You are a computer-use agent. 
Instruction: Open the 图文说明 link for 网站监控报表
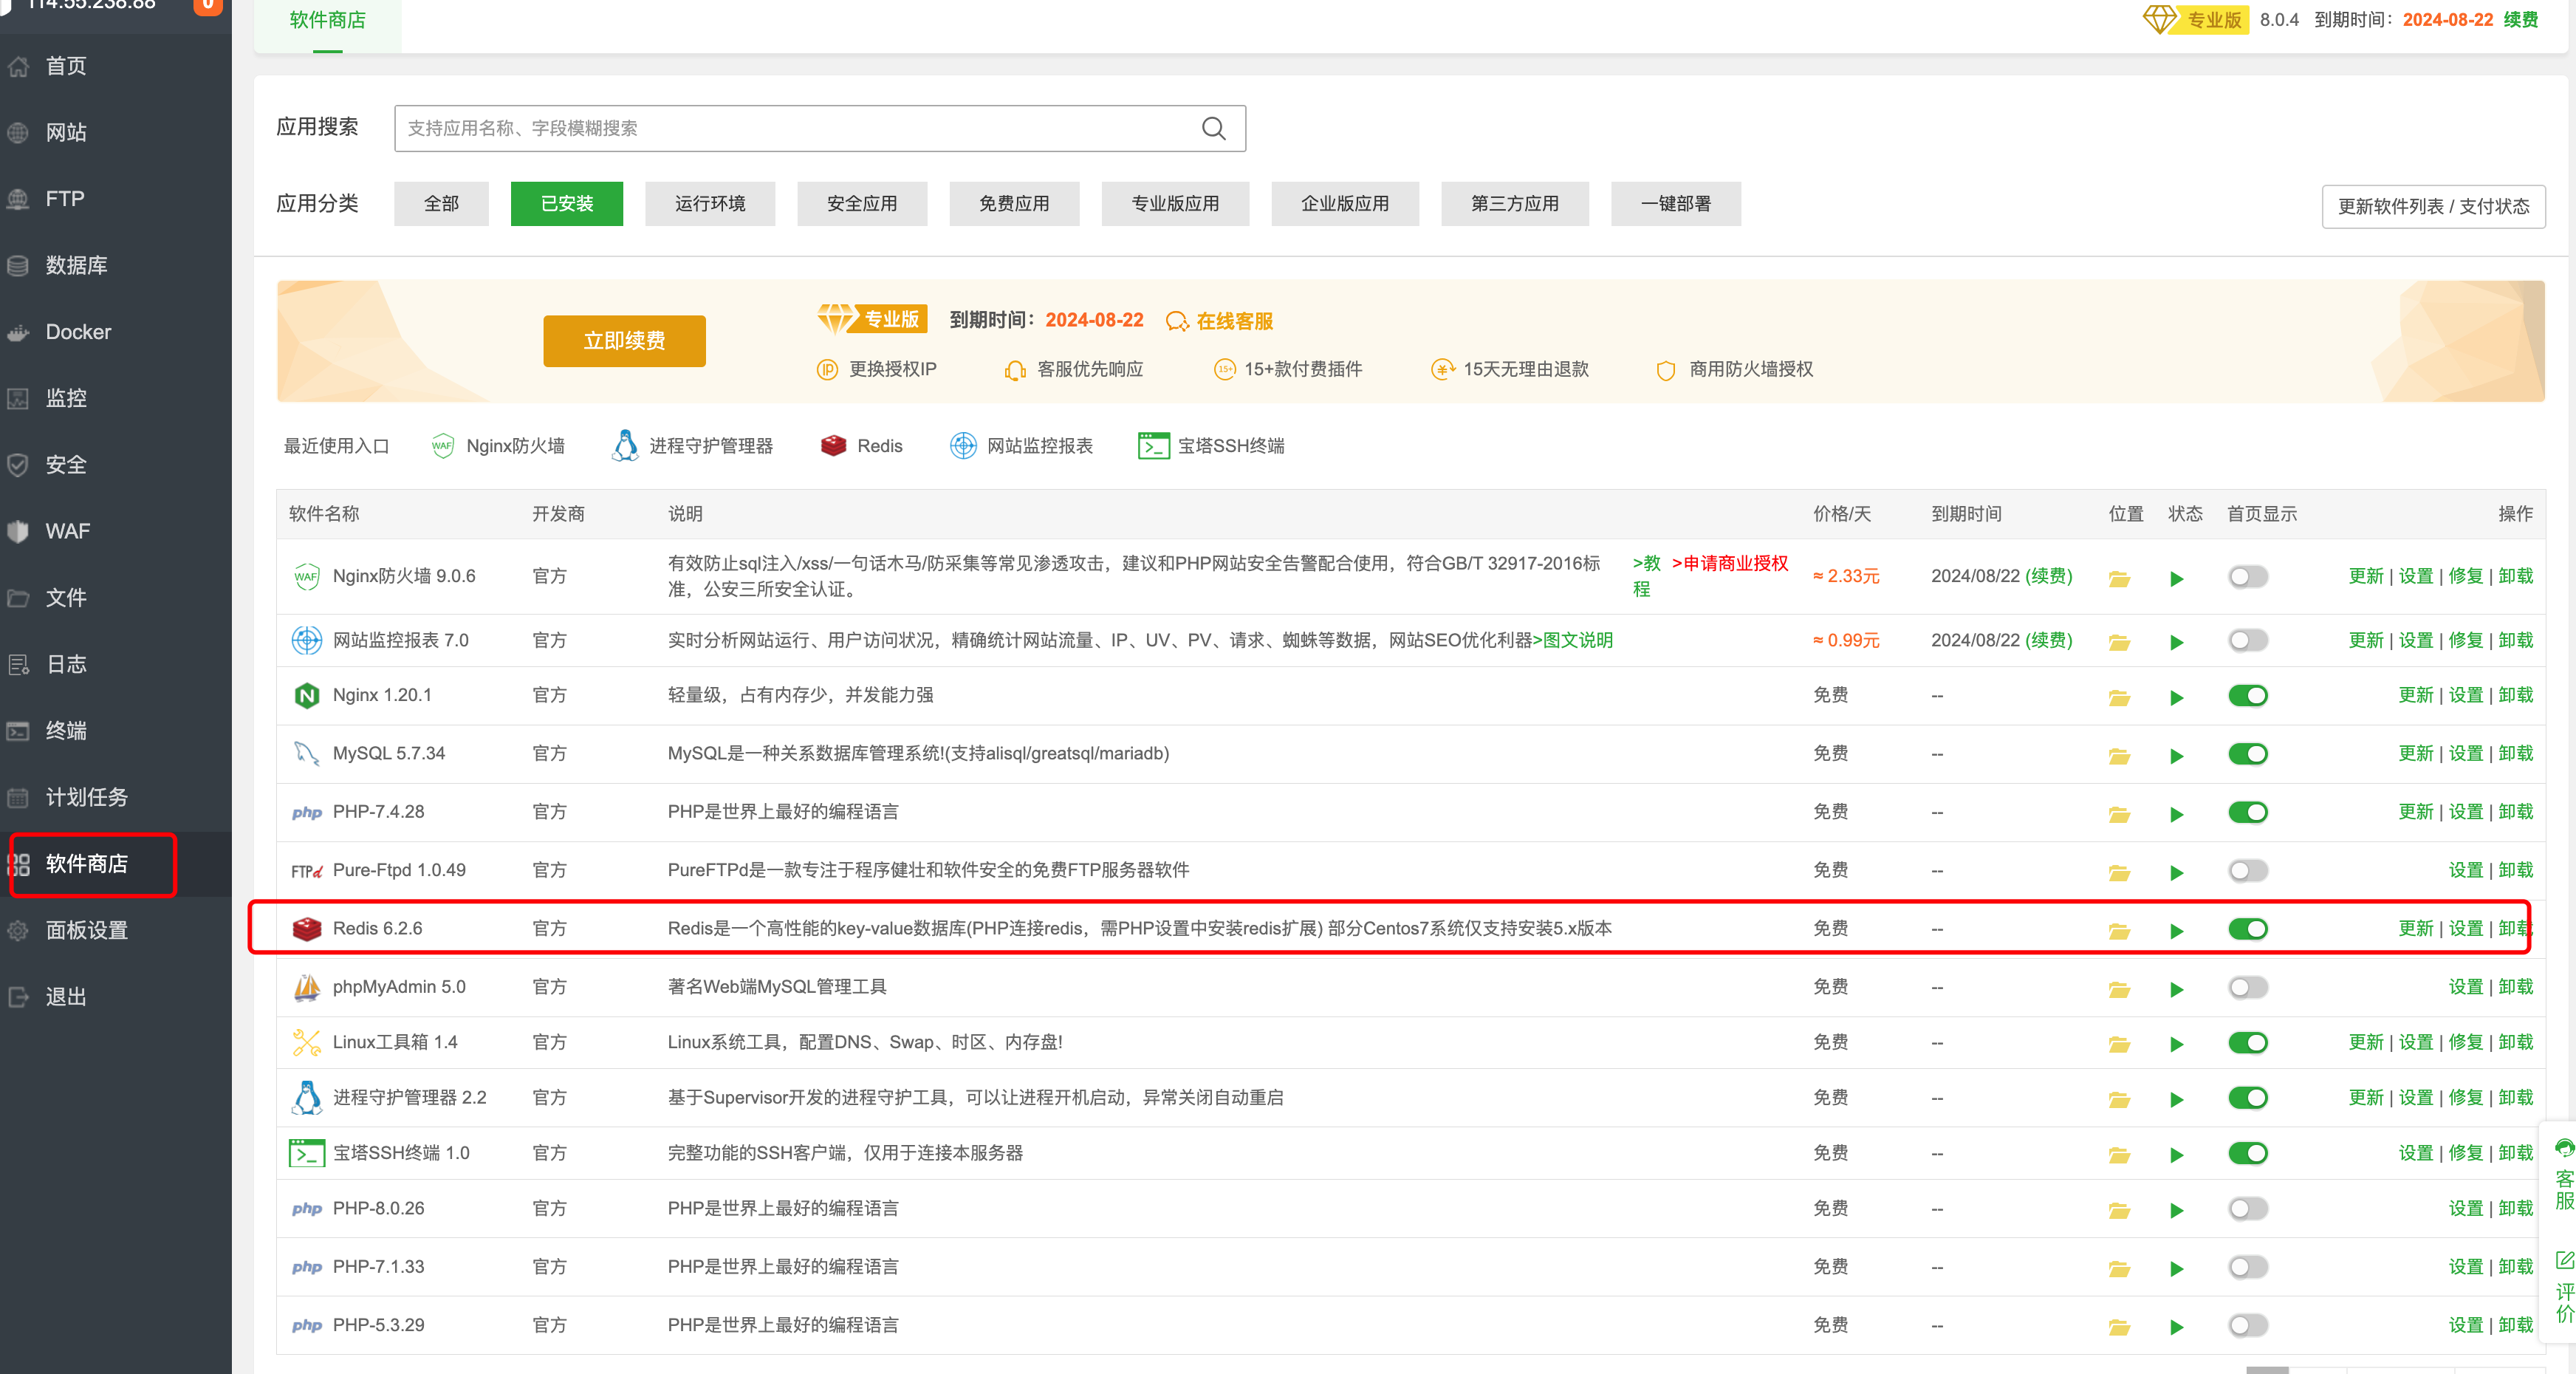tap(1572, 640)
